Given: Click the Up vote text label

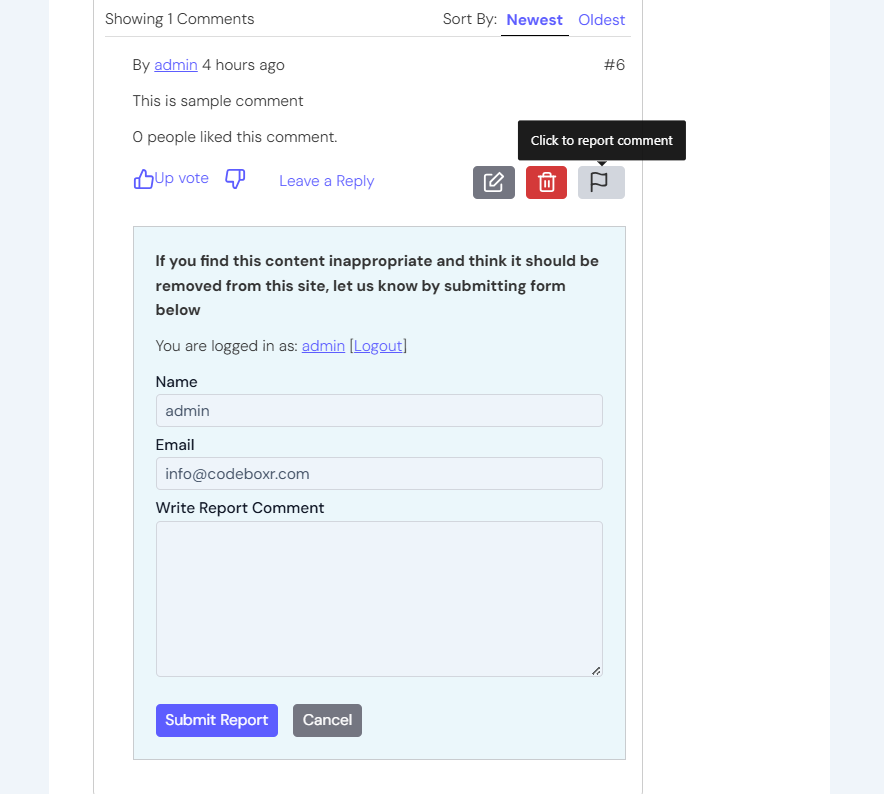Looking at the screenshot, I should coord(182,178).
